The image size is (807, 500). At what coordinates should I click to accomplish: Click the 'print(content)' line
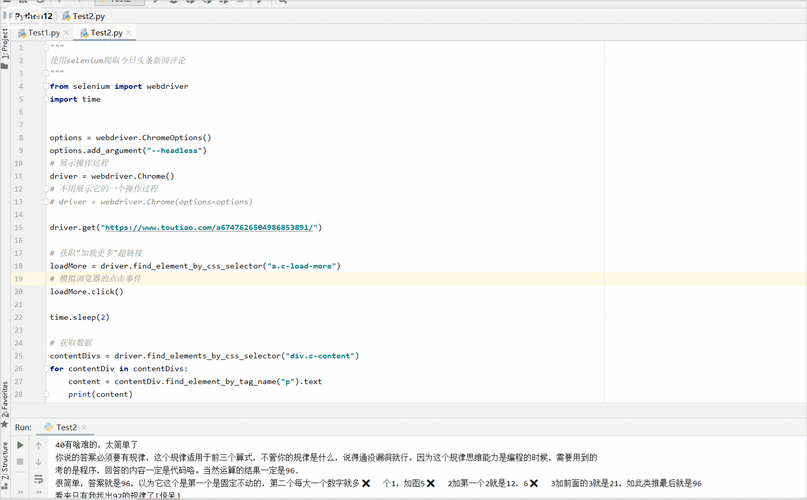coord(100,394)
